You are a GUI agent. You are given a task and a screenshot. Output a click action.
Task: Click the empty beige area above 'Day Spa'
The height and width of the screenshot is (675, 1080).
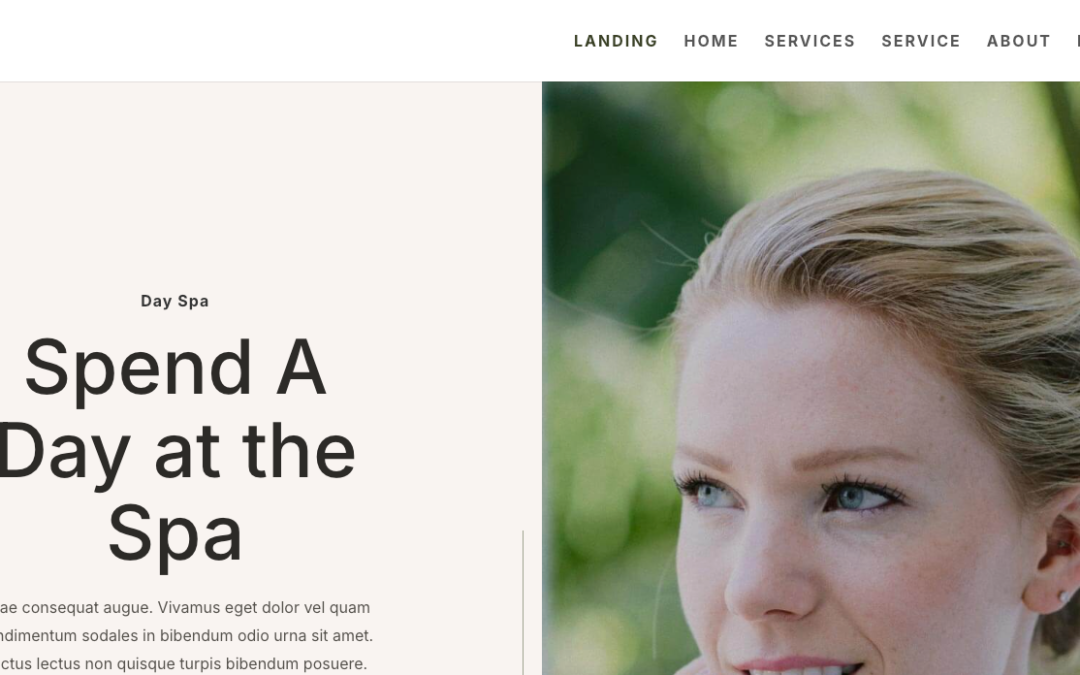coord(269,186)
